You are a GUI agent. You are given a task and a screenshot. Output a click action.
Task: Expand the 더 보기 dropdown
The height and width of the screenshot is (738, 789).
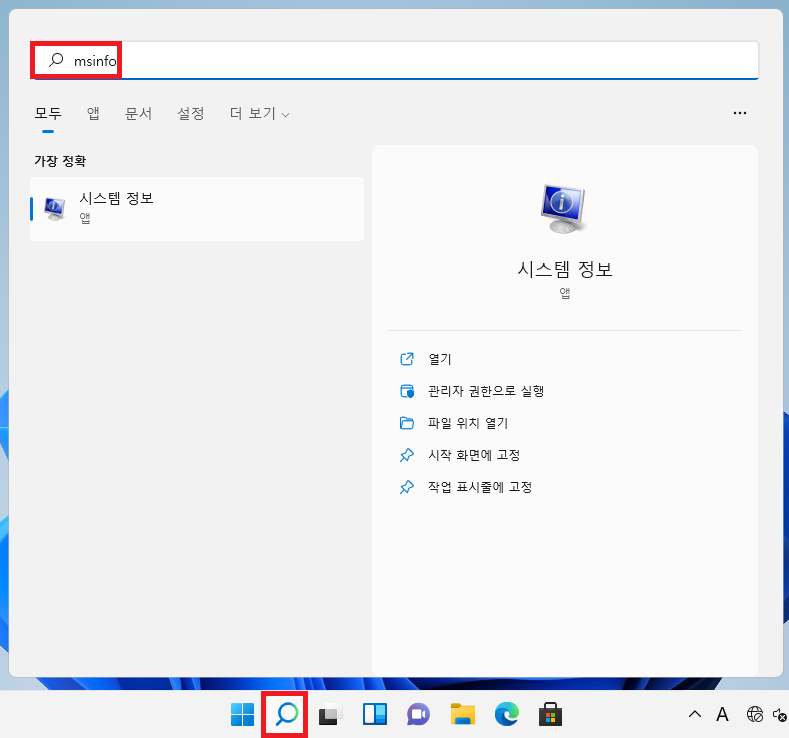click(x=259, y=113)
